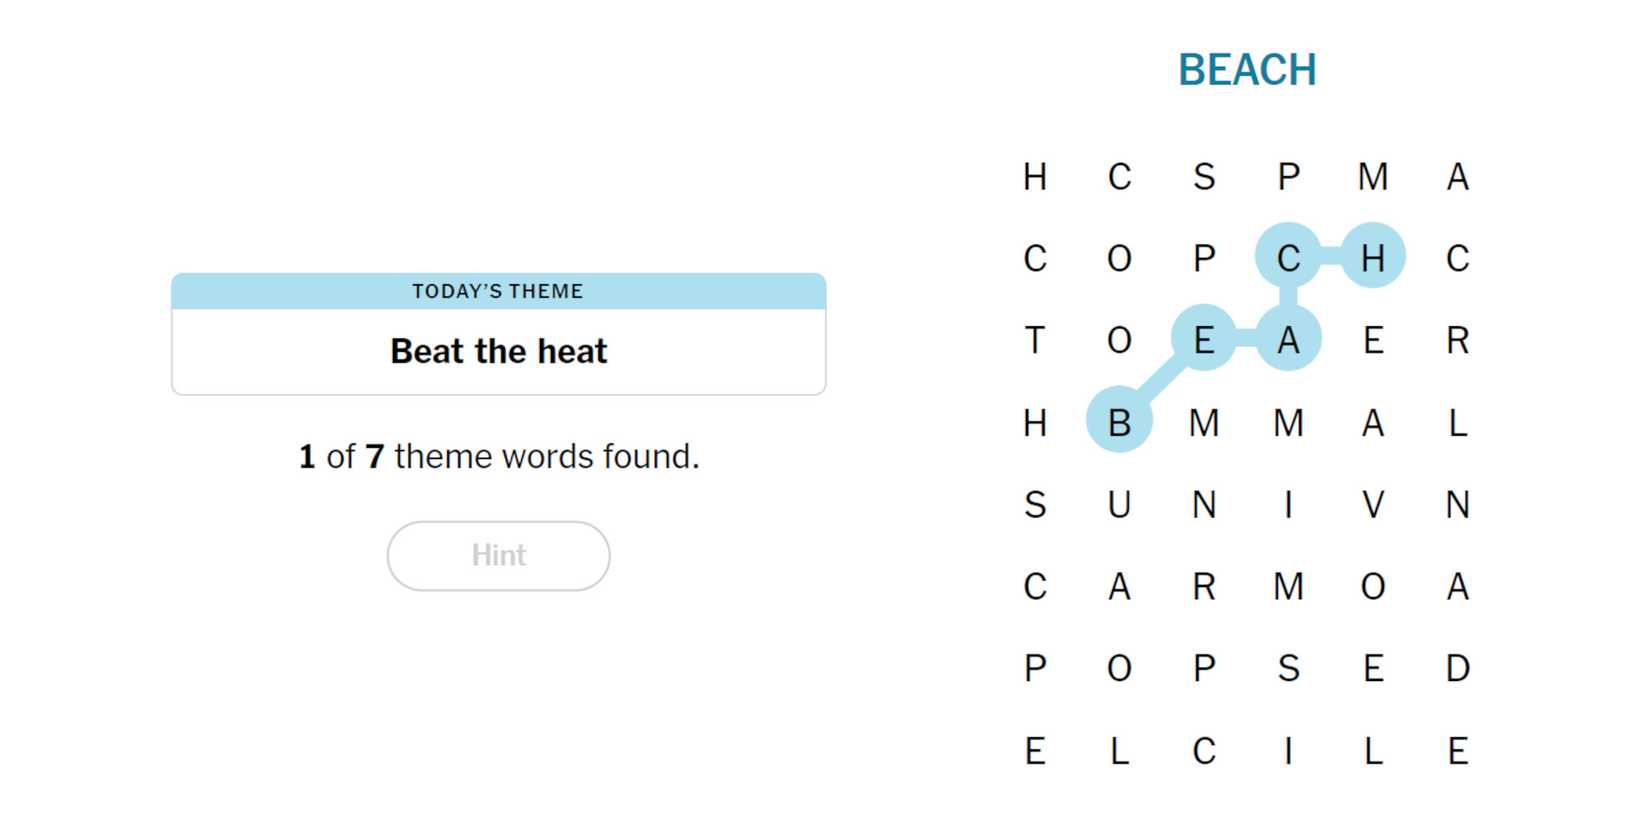Tap the S in the top row
The image size is (1650, 825).
1203,176
